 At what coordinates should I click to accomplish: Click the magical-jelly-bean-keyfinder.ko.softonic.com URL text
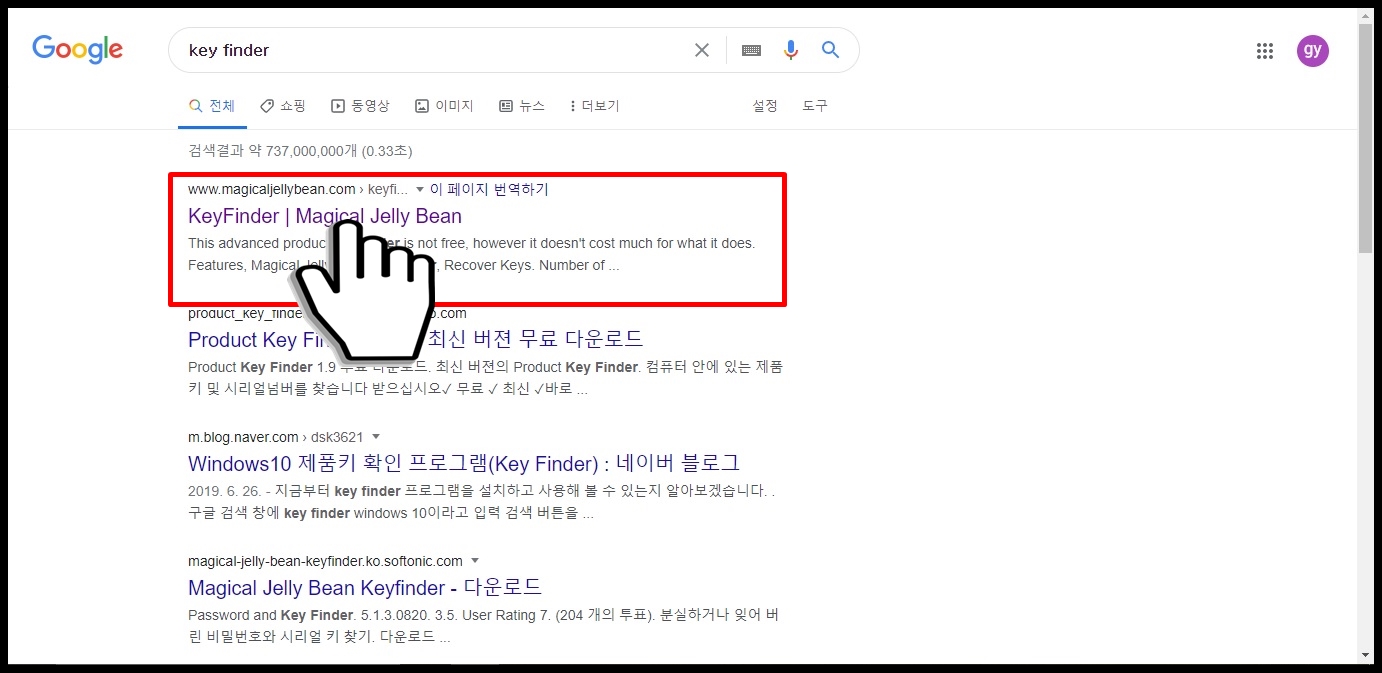[325, 561]
